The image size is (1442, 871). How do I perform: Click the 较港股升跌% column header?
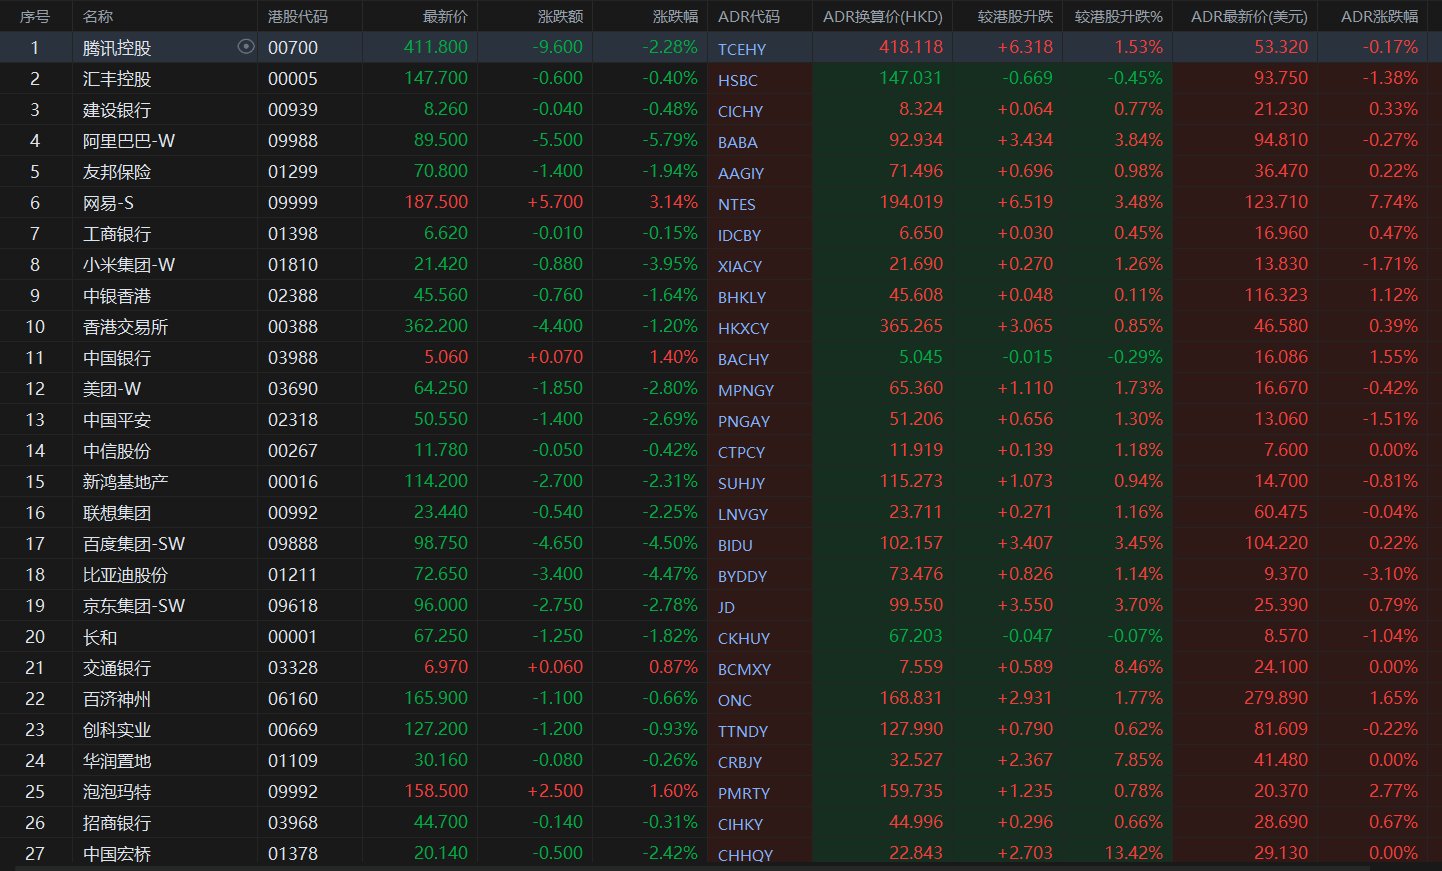tap(1119, 17)
